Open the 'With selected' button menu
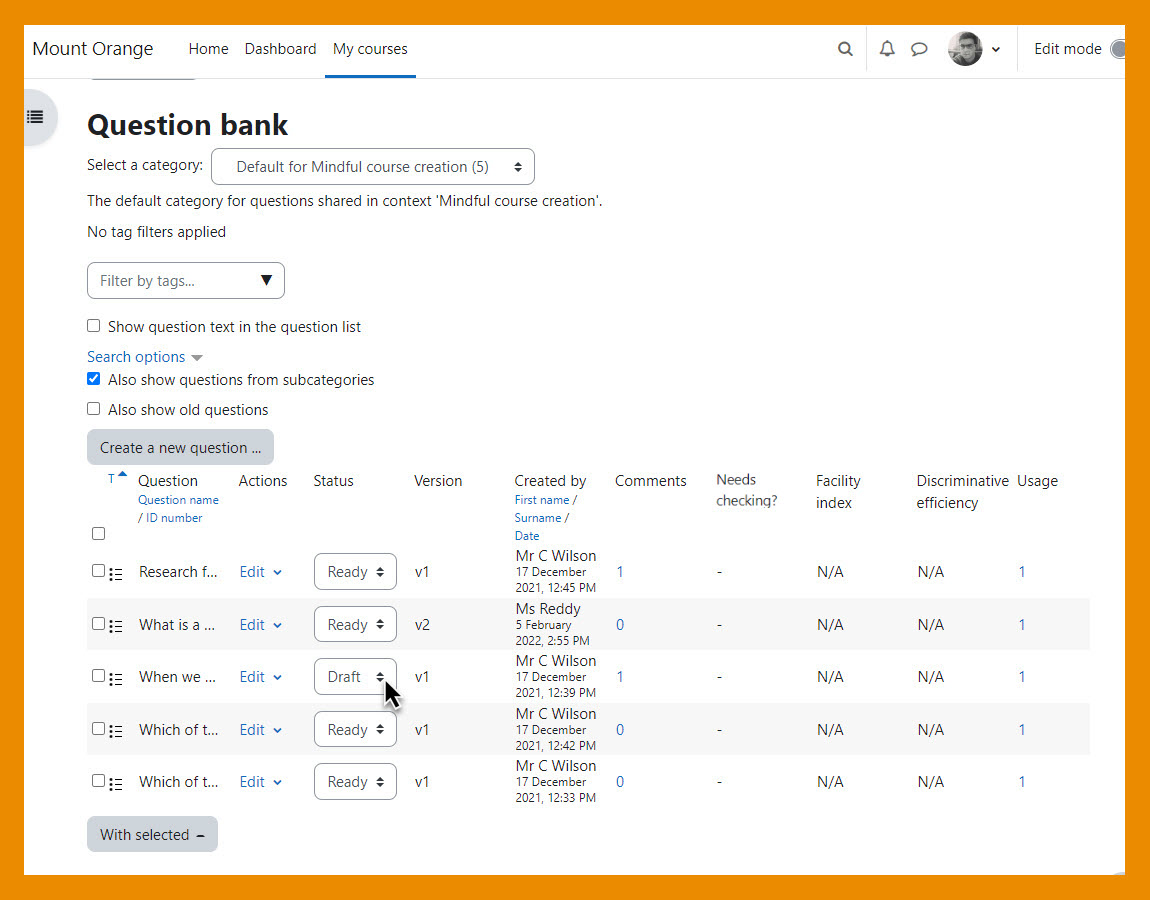This screenshot has height=900, width=1150. tap(152, 835)
